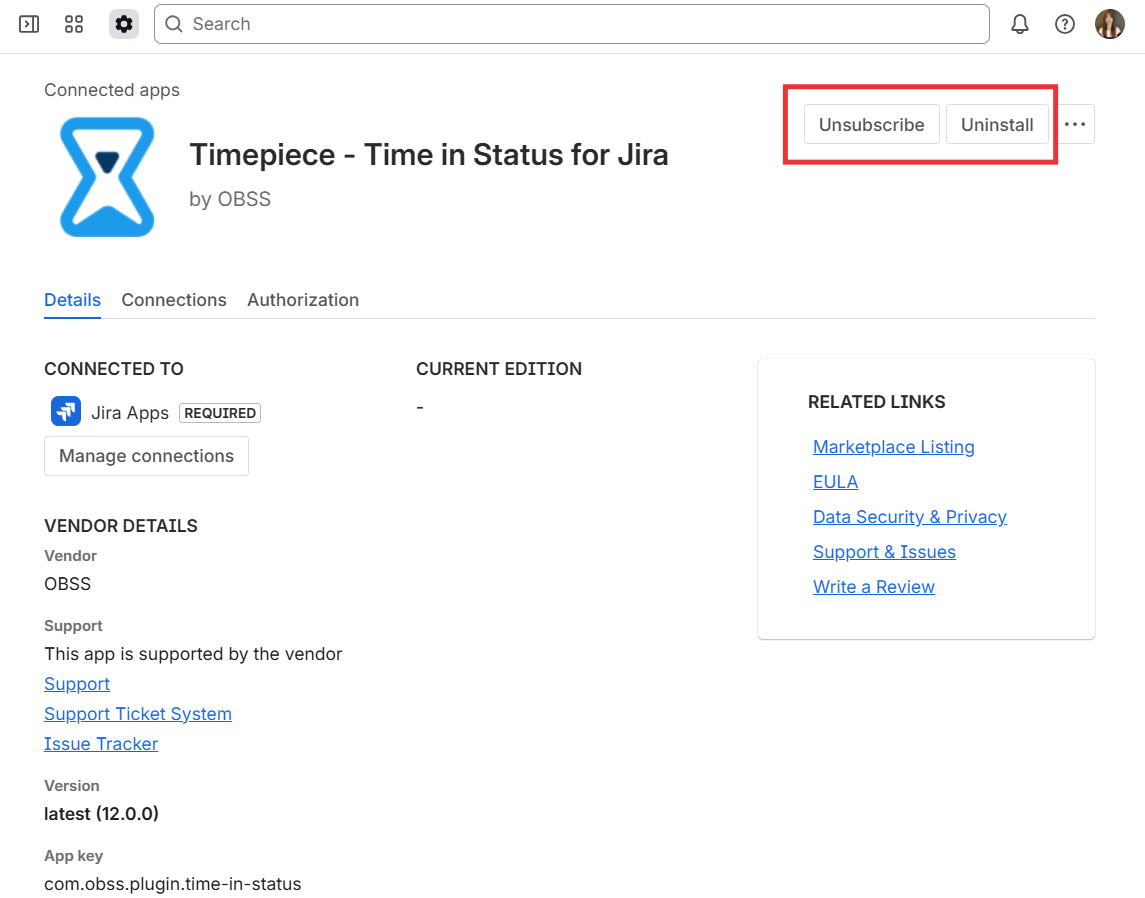The width and height of the screenshot is (1145, 898).
Task: Click the Jira Apps icon under Connected To
Action: click(x=65, y=411)
